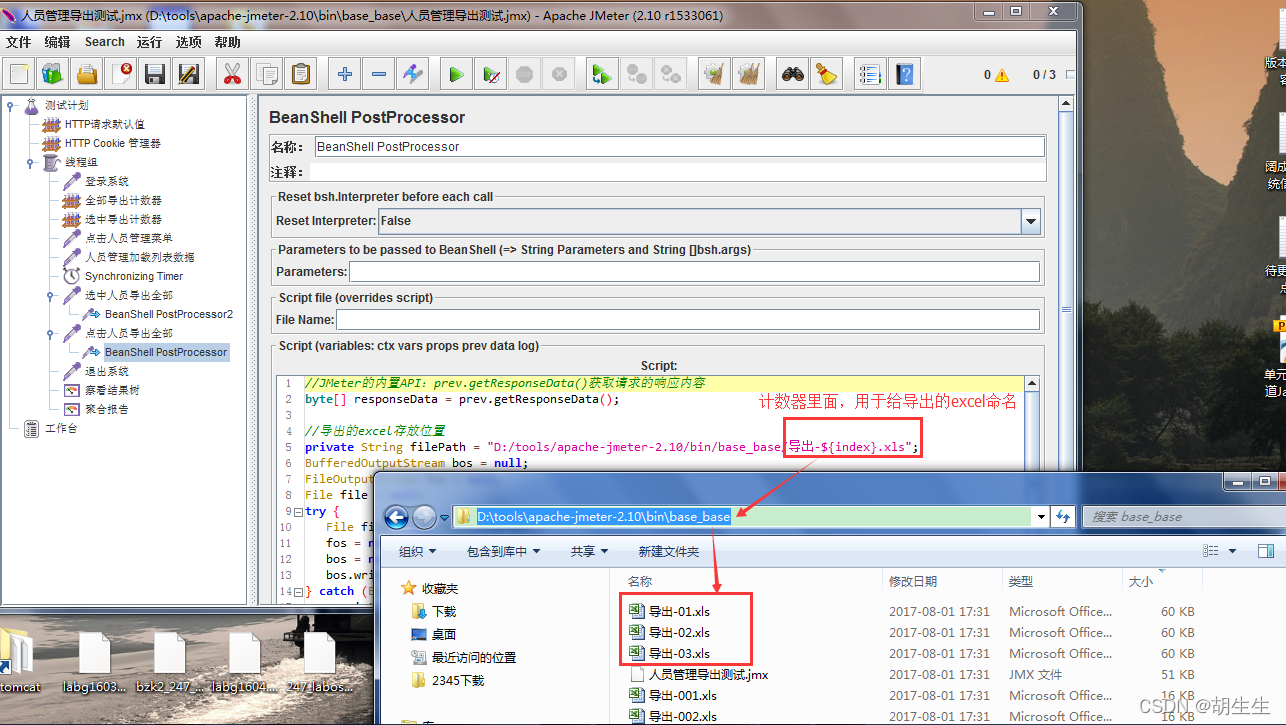The width and height of the screenshot is (1286, 725).
Task: Click the Help book toolbar icon
Action: click(905, 74)
